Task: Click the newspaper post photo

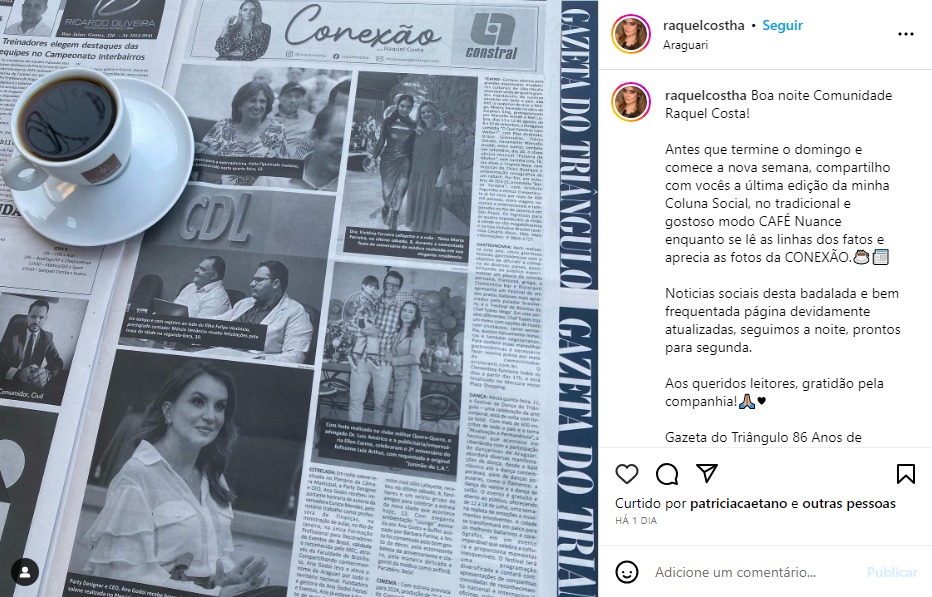Action: click(x=299, y=298)
